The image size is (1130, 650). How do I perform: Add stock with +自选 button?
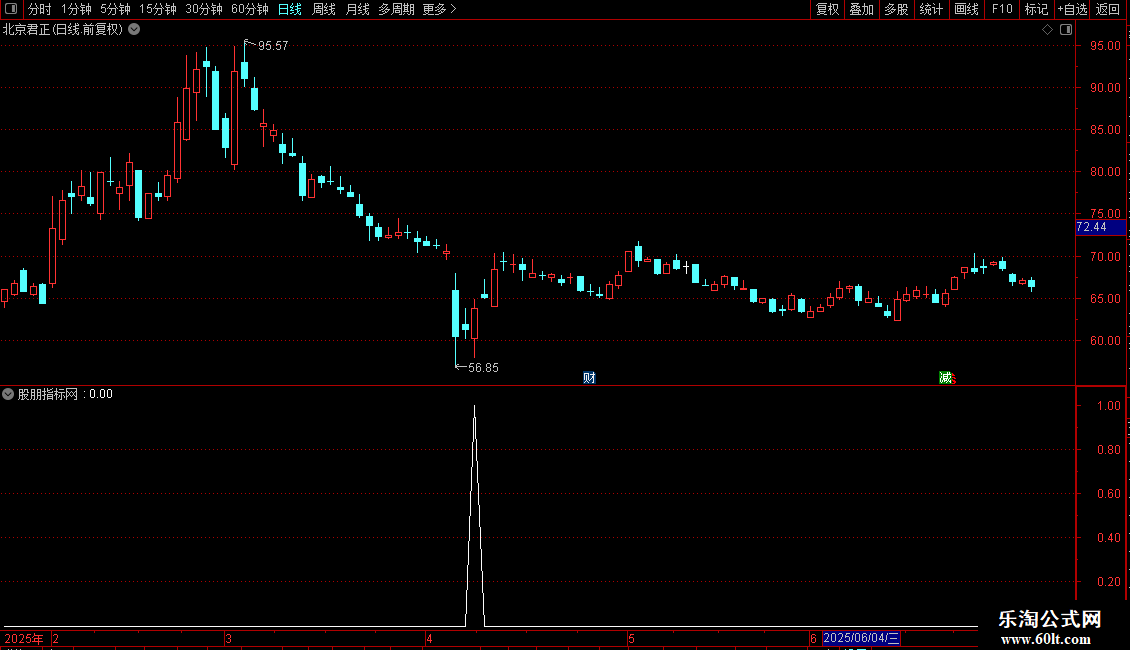click(x=1072, y=9)
